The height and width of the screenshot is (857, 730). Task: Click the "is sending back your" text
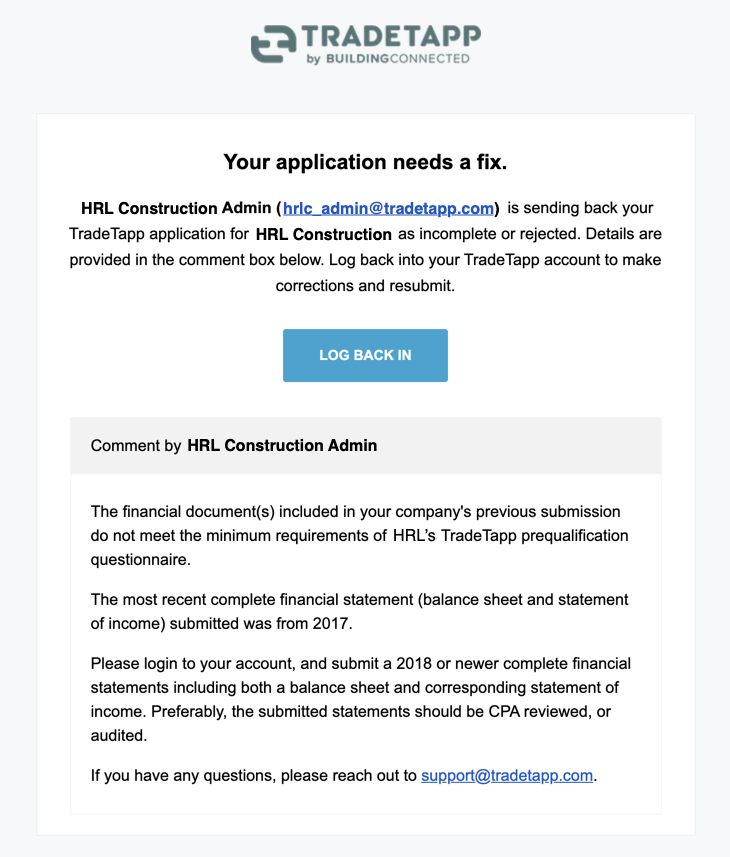580,209
